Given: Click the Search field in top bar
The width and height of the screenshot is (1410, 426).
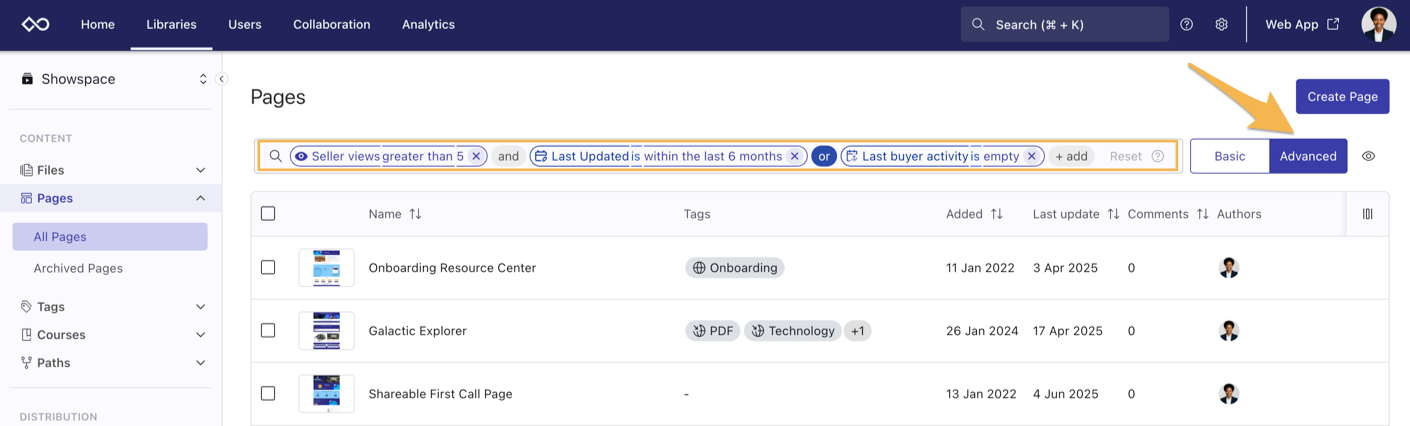Looking at the screenshot, I should 1064,24.
